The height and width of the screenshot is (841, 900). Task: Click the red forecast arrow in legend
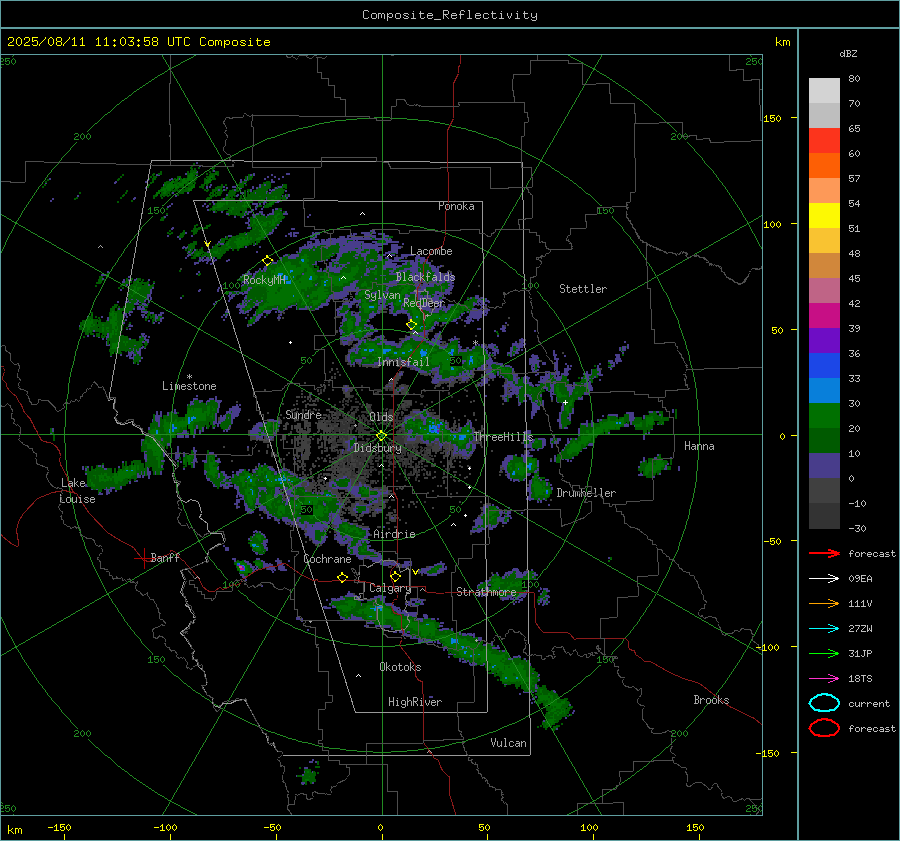(824, 553)
